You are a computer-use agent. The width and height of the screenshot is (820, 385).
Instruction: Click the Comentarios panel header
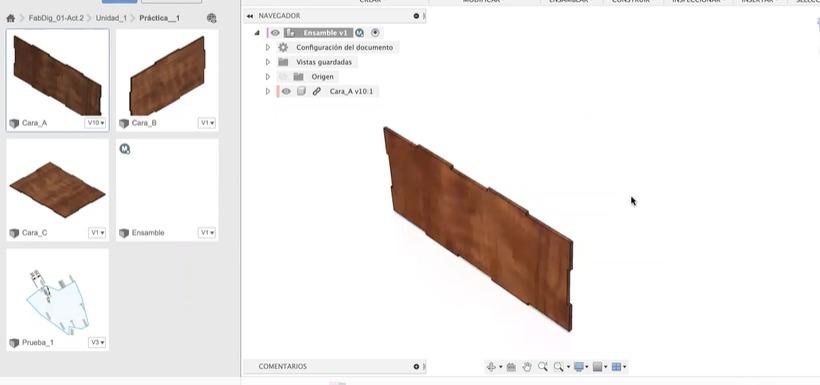pyautogui.click(x=335, y=367)
